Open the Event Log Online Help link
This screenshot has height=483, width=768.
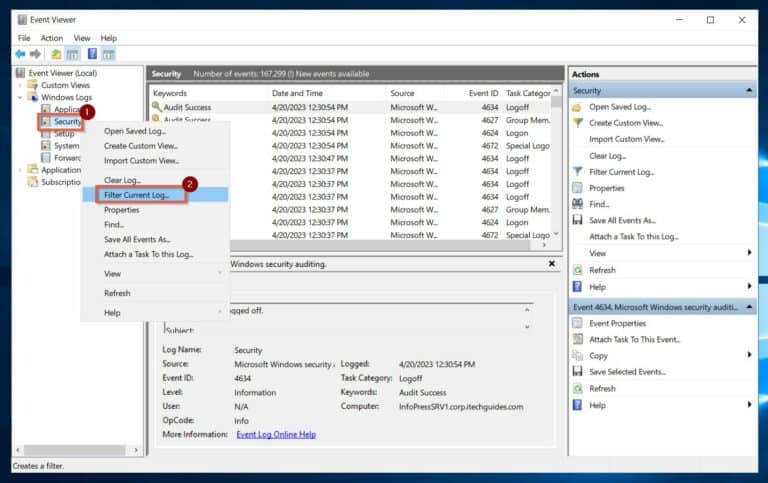[x=276, y=435]
